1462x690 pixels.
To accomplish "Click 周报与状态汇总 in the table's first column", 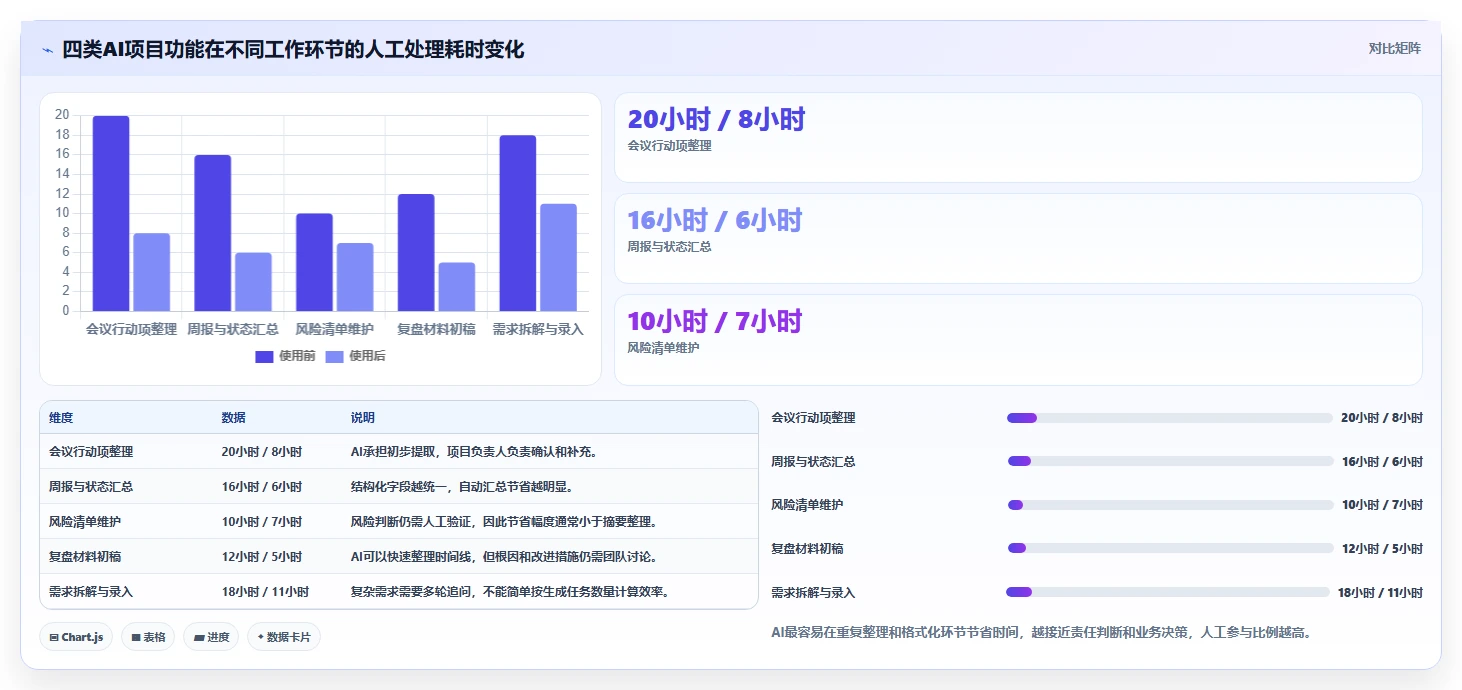I will pos(91,487).
